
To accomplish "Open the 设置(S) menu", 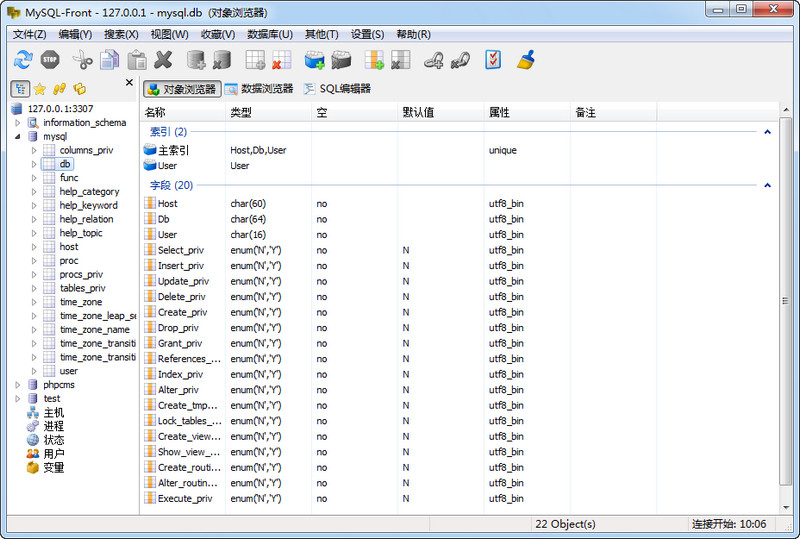I will pyautogui.click(x=367, y=34).
